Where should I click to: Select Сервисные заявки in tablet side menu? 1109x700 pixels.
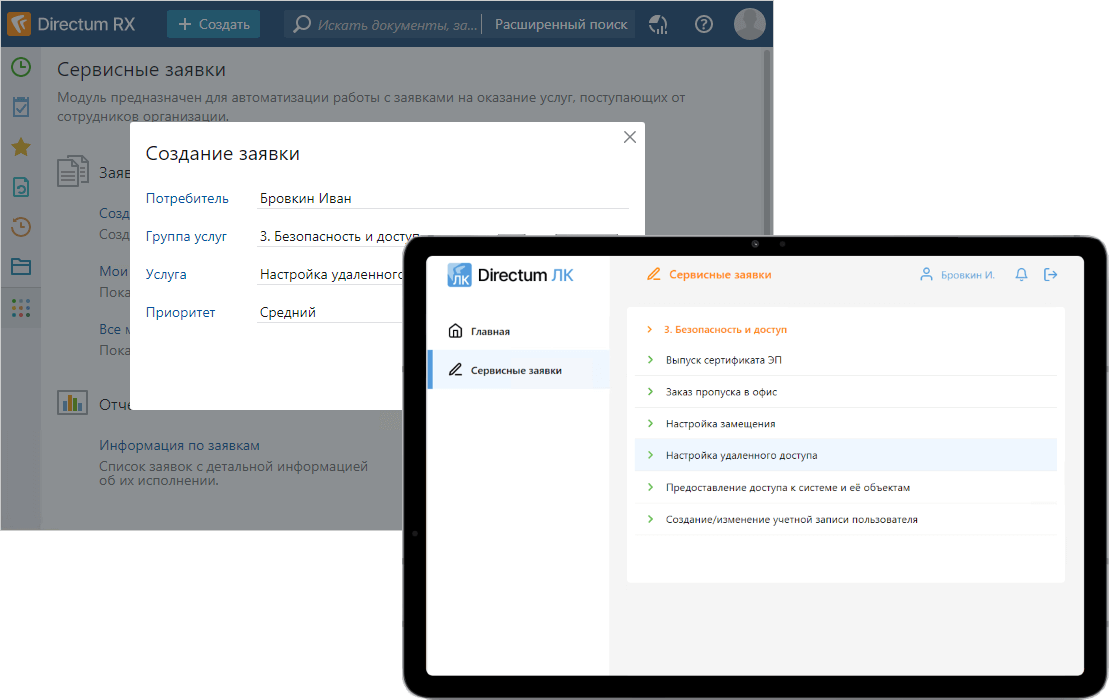tap(518, 370)
